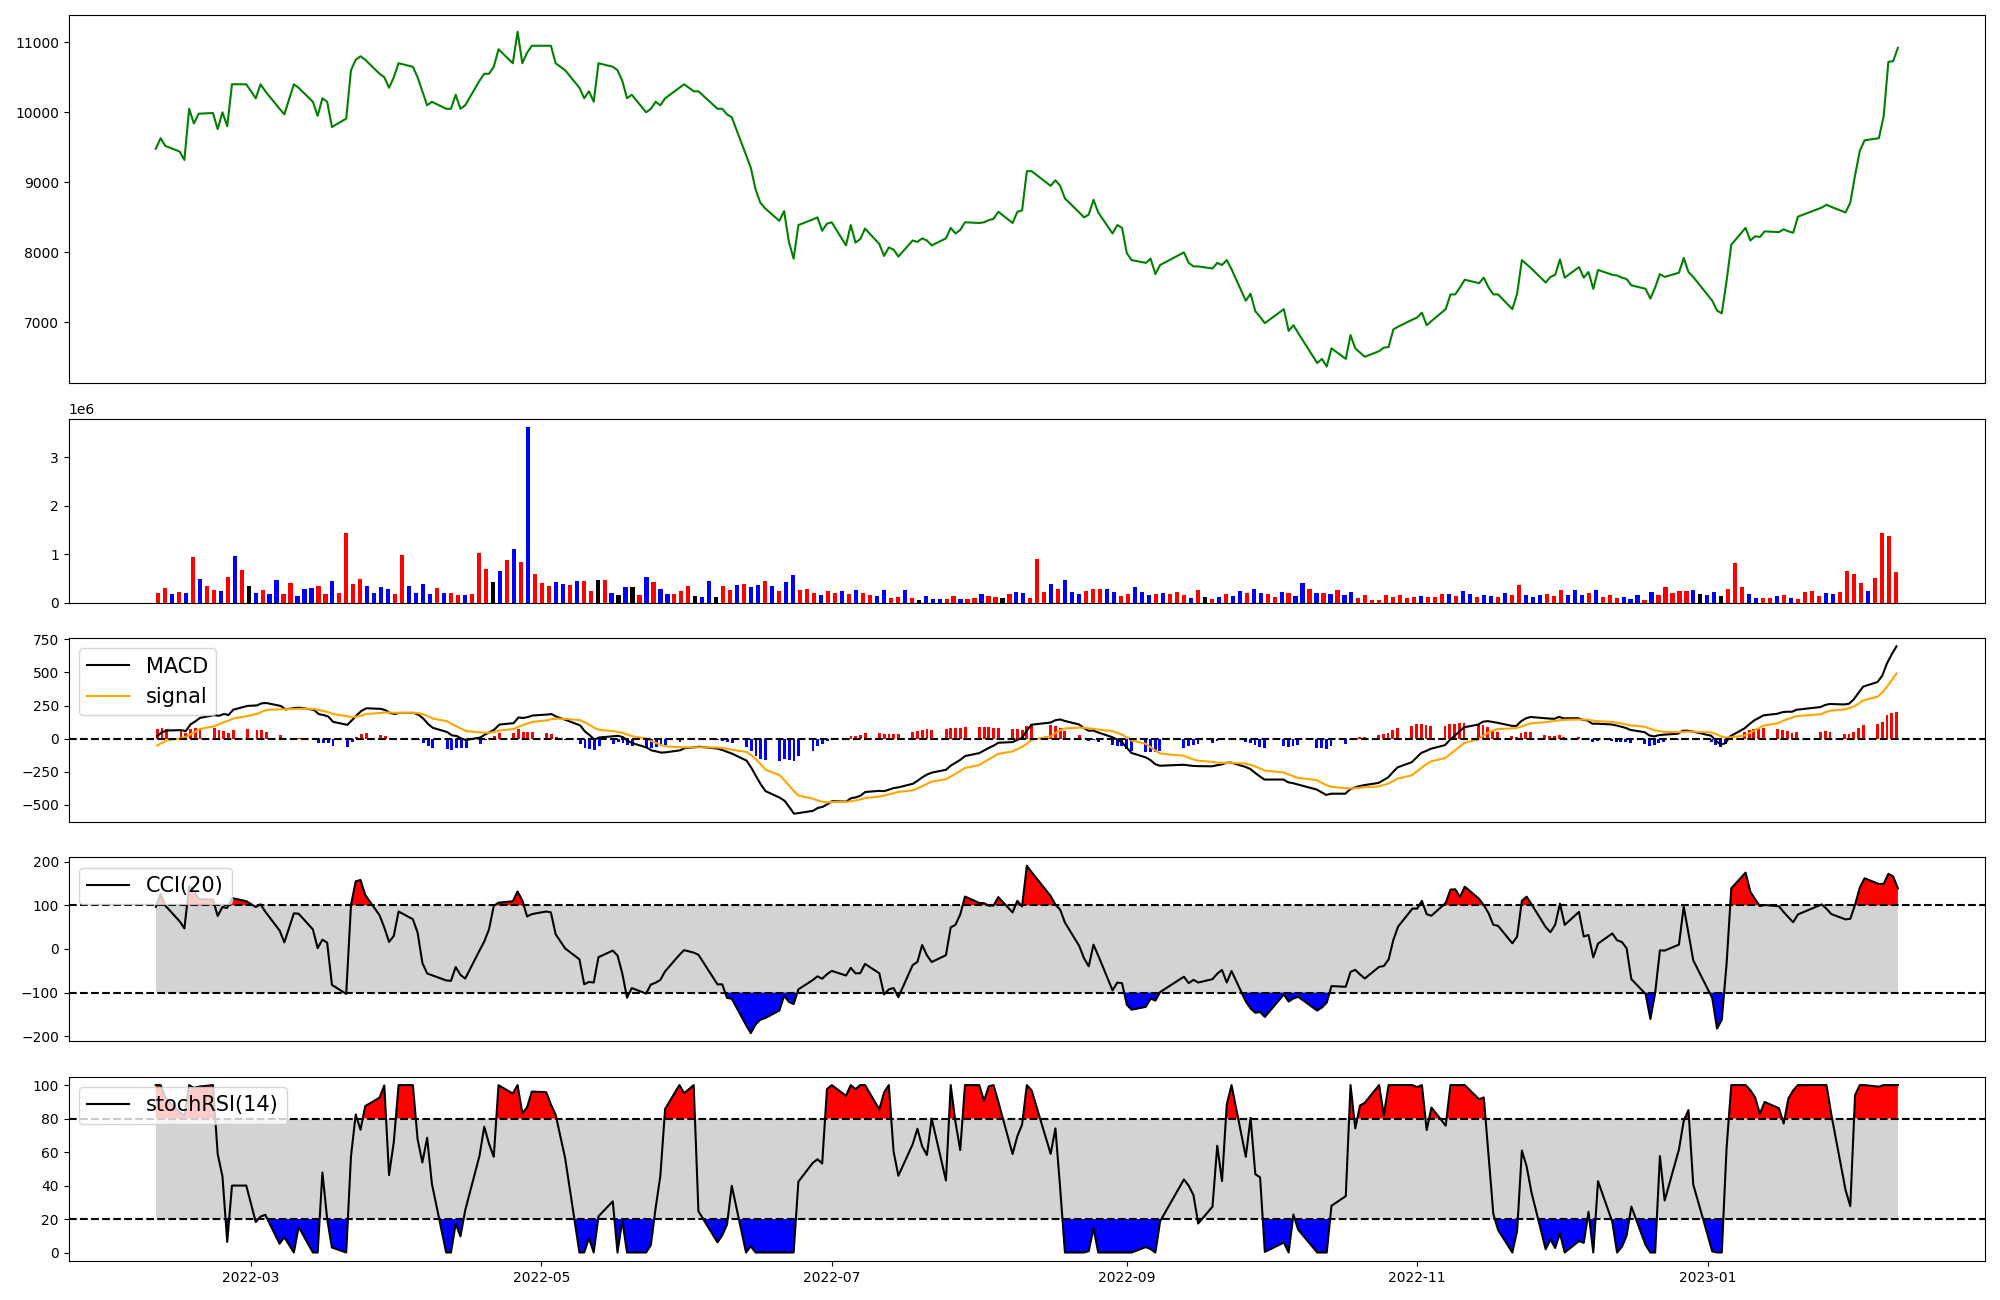2000x1300 pixels.
Task: Click the CCI(20) legend label
Action: point(184,885)
